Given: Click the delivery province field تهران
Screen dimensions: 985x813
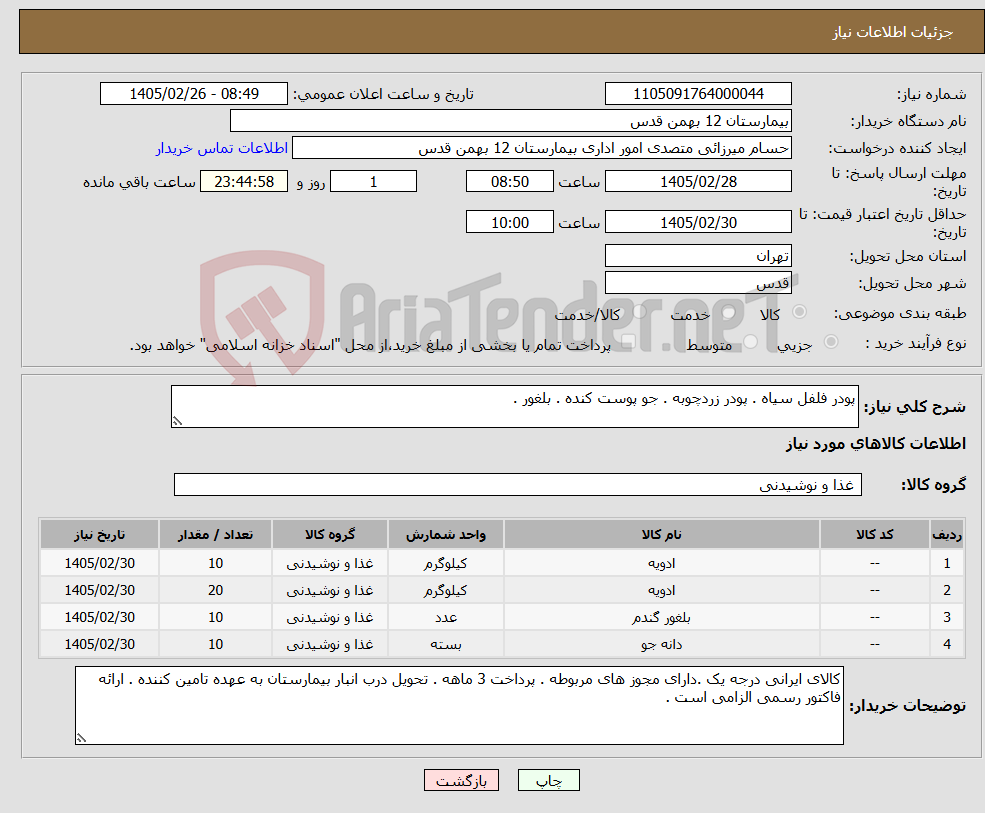Looking at the screenshot, I should [x=698, y=256].
